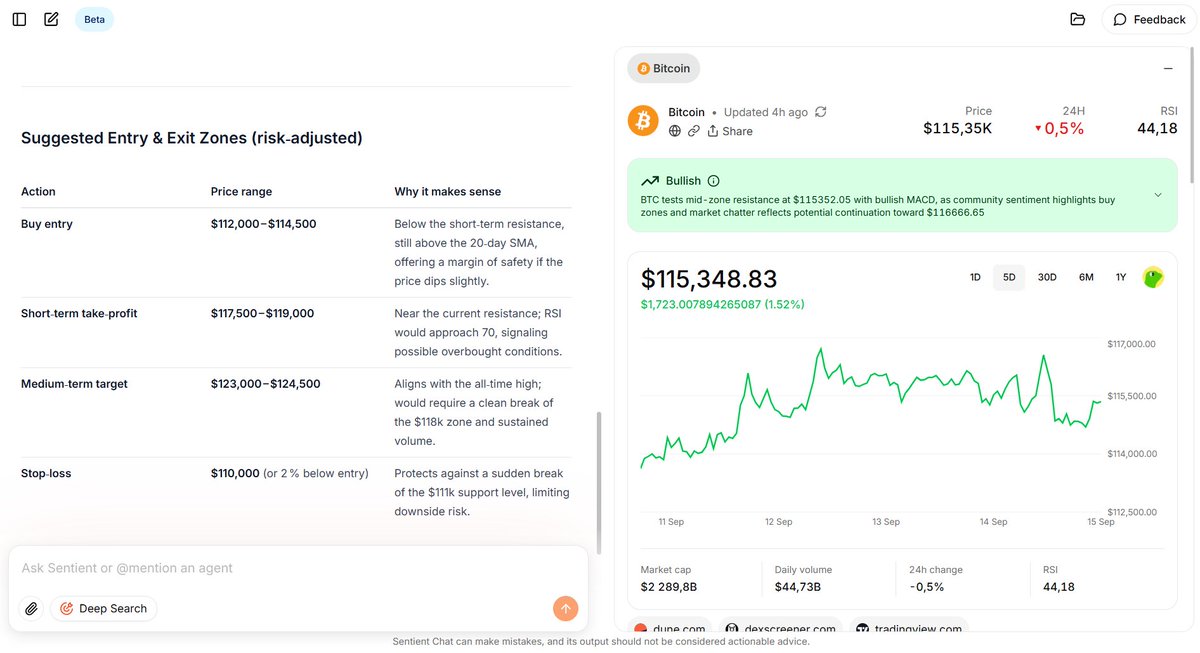Toggle the sidebar panel icon
This screenshot has width=1200, height=653.
pos(19,19)
